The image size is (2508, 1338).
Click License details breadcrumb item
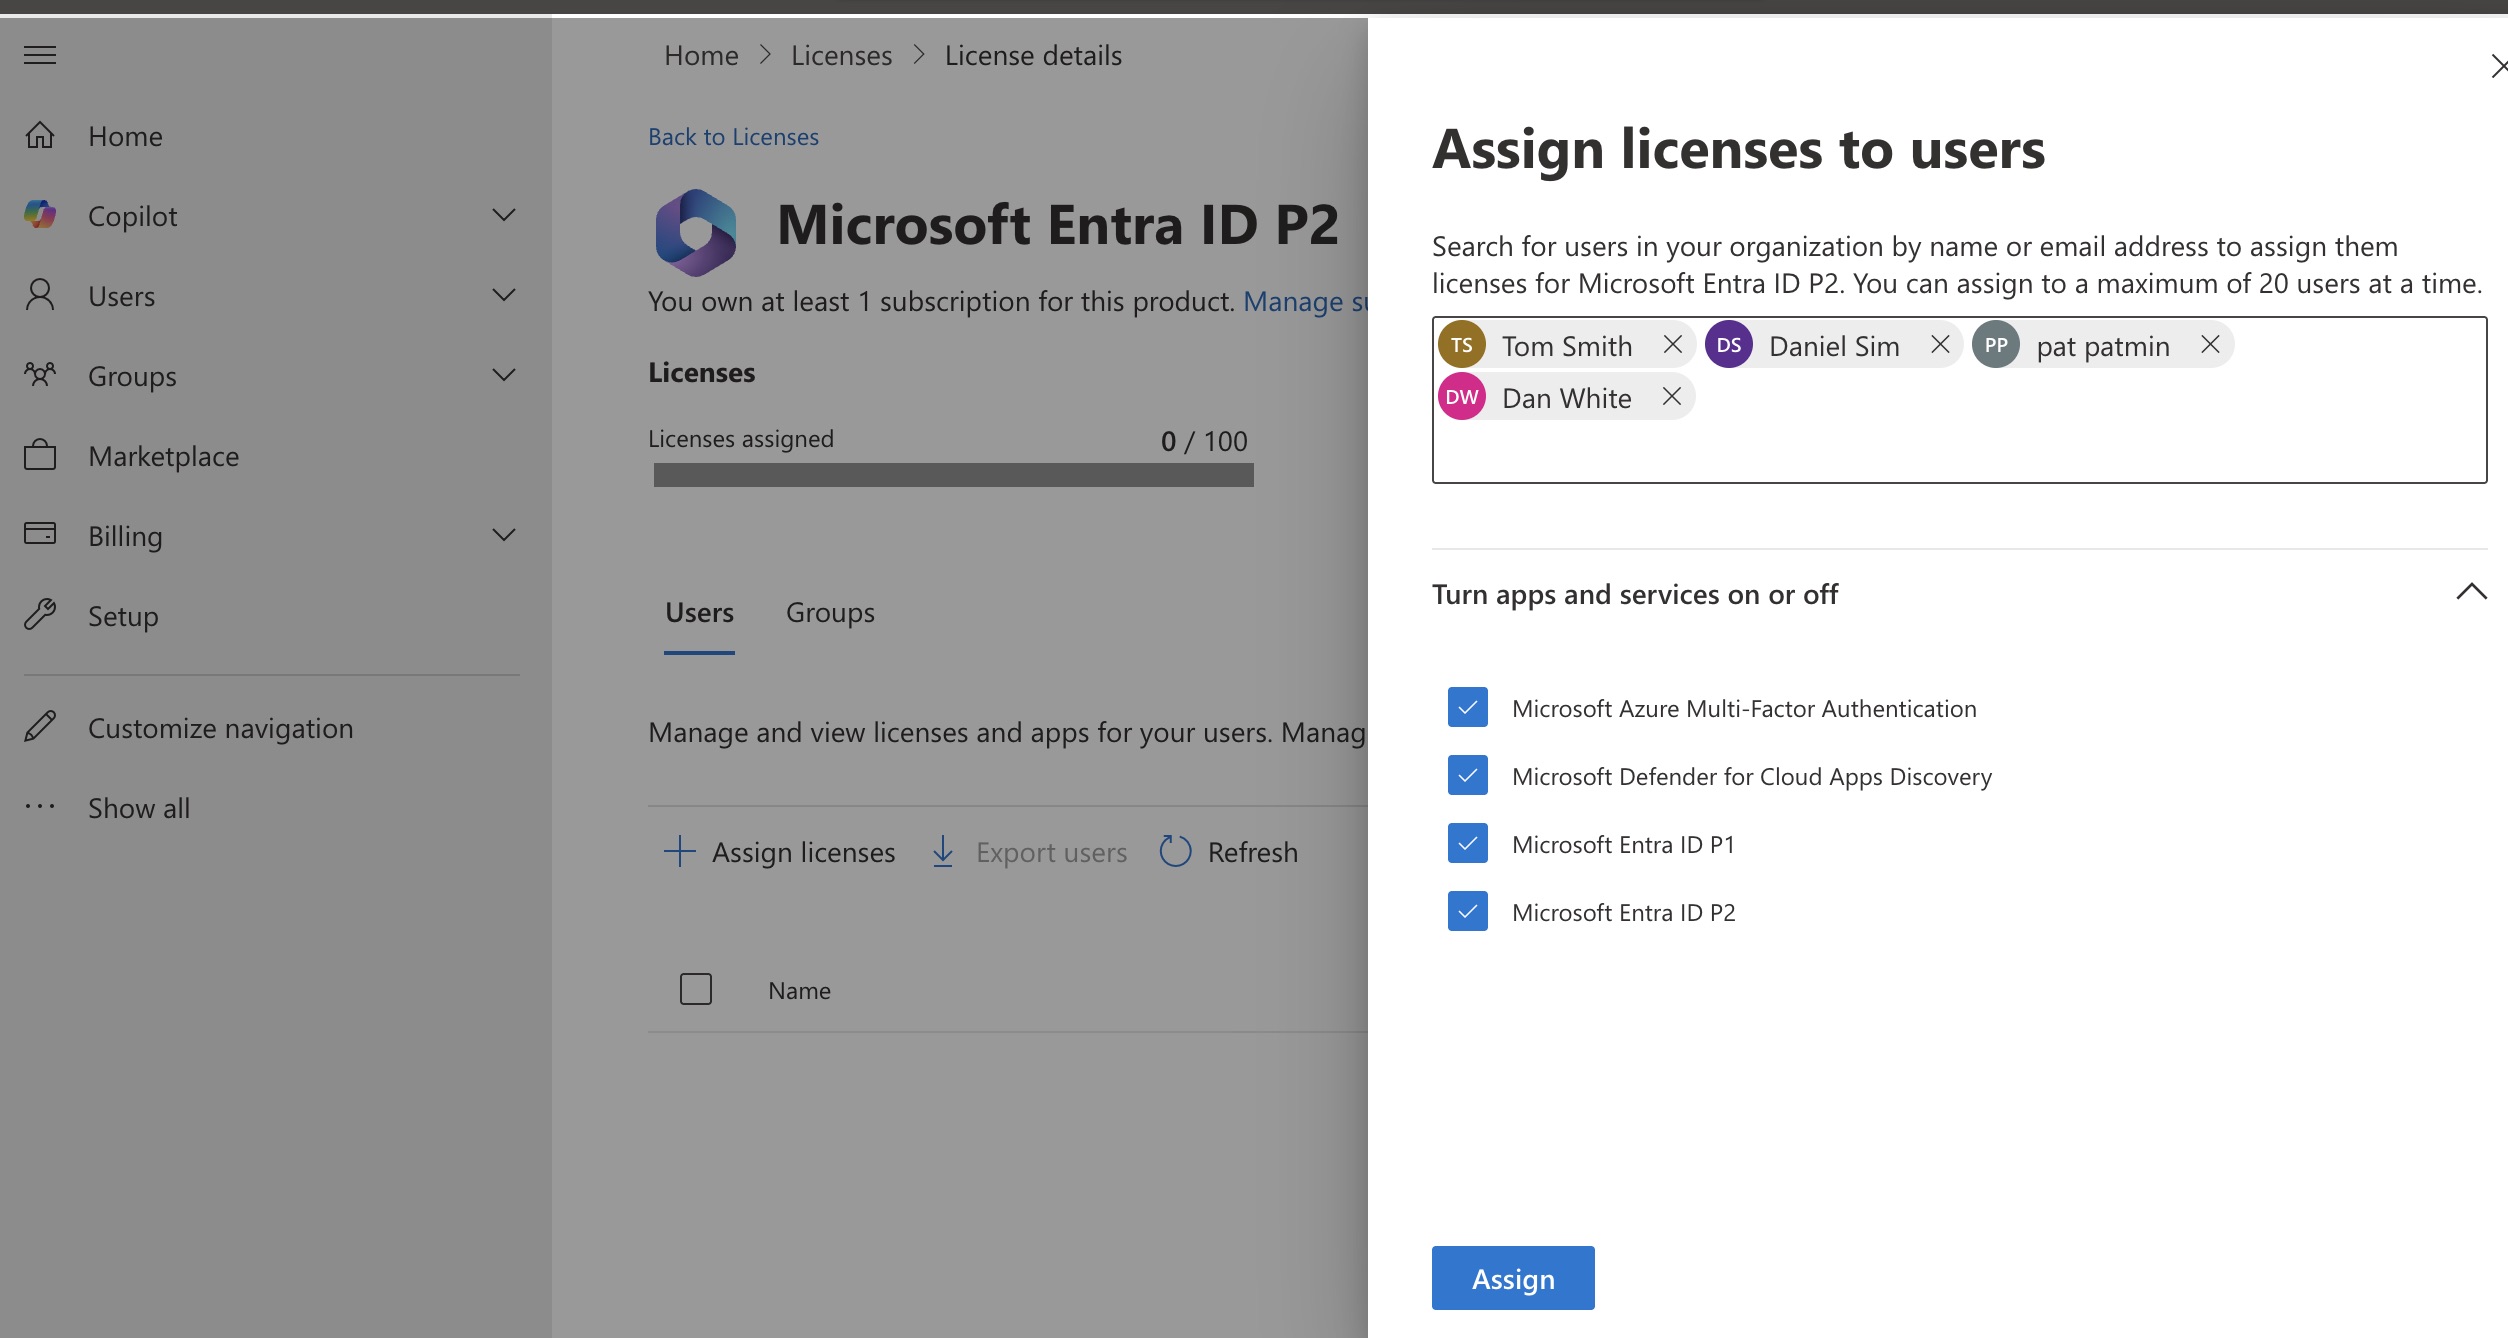coord(1033,56)
